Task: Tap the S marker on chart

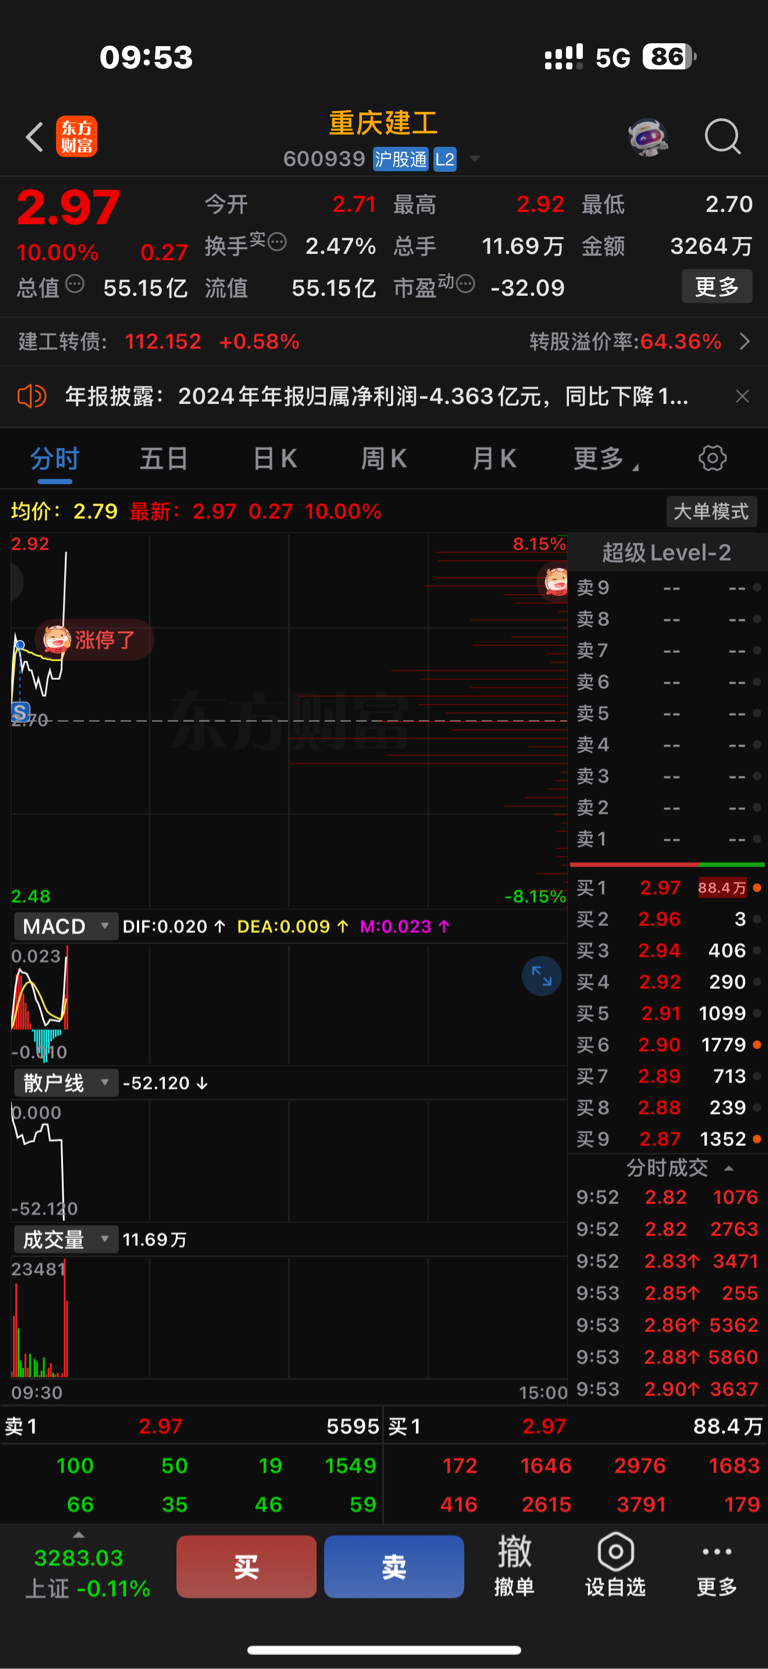Action: coord(20,712)
